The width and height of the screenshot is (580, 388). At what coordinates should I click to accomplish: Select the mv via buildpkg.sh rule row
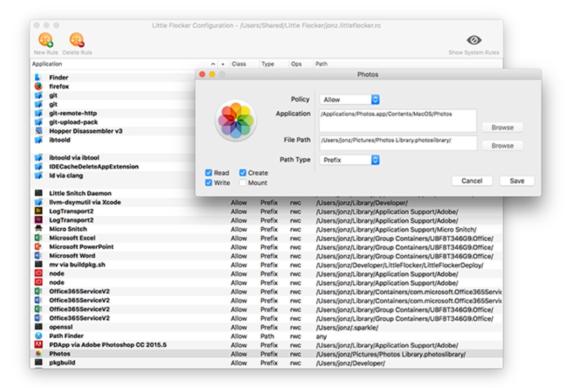click(x=266, y=264)
